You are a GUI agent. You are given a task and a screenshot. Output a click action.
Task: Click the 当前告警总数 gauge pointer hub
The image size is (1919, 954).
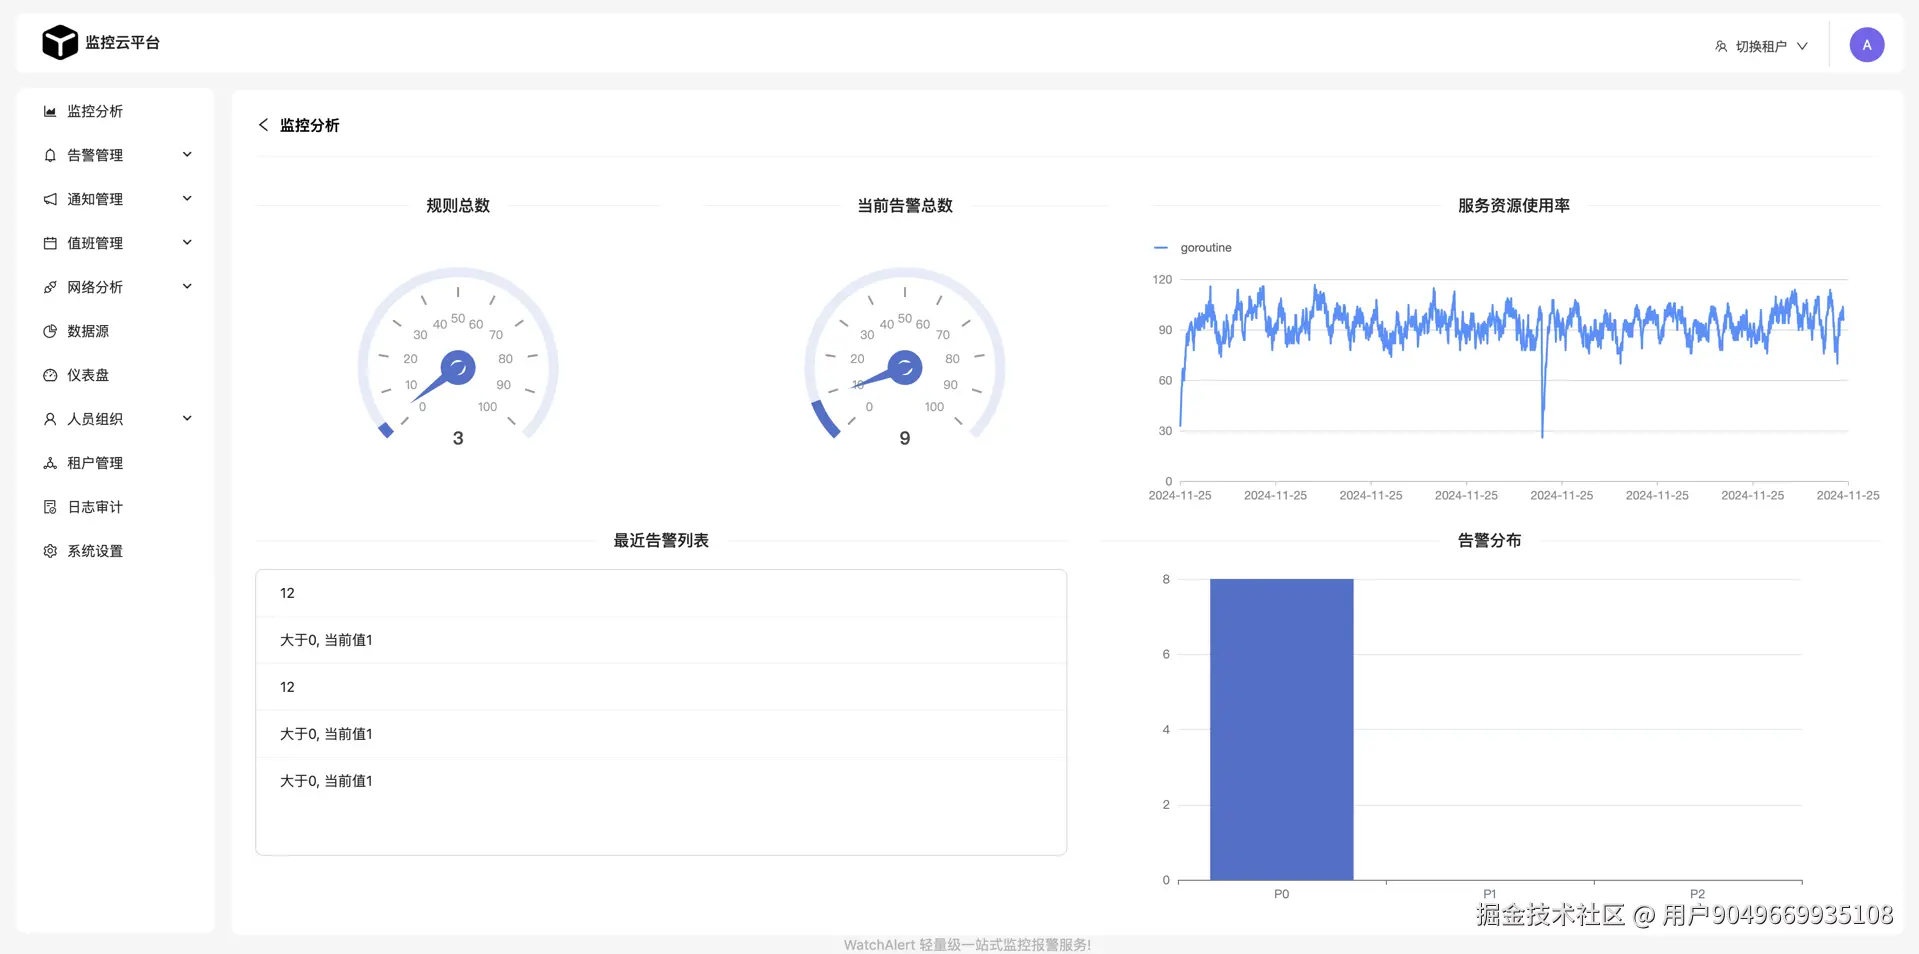[x=905, y=368]
